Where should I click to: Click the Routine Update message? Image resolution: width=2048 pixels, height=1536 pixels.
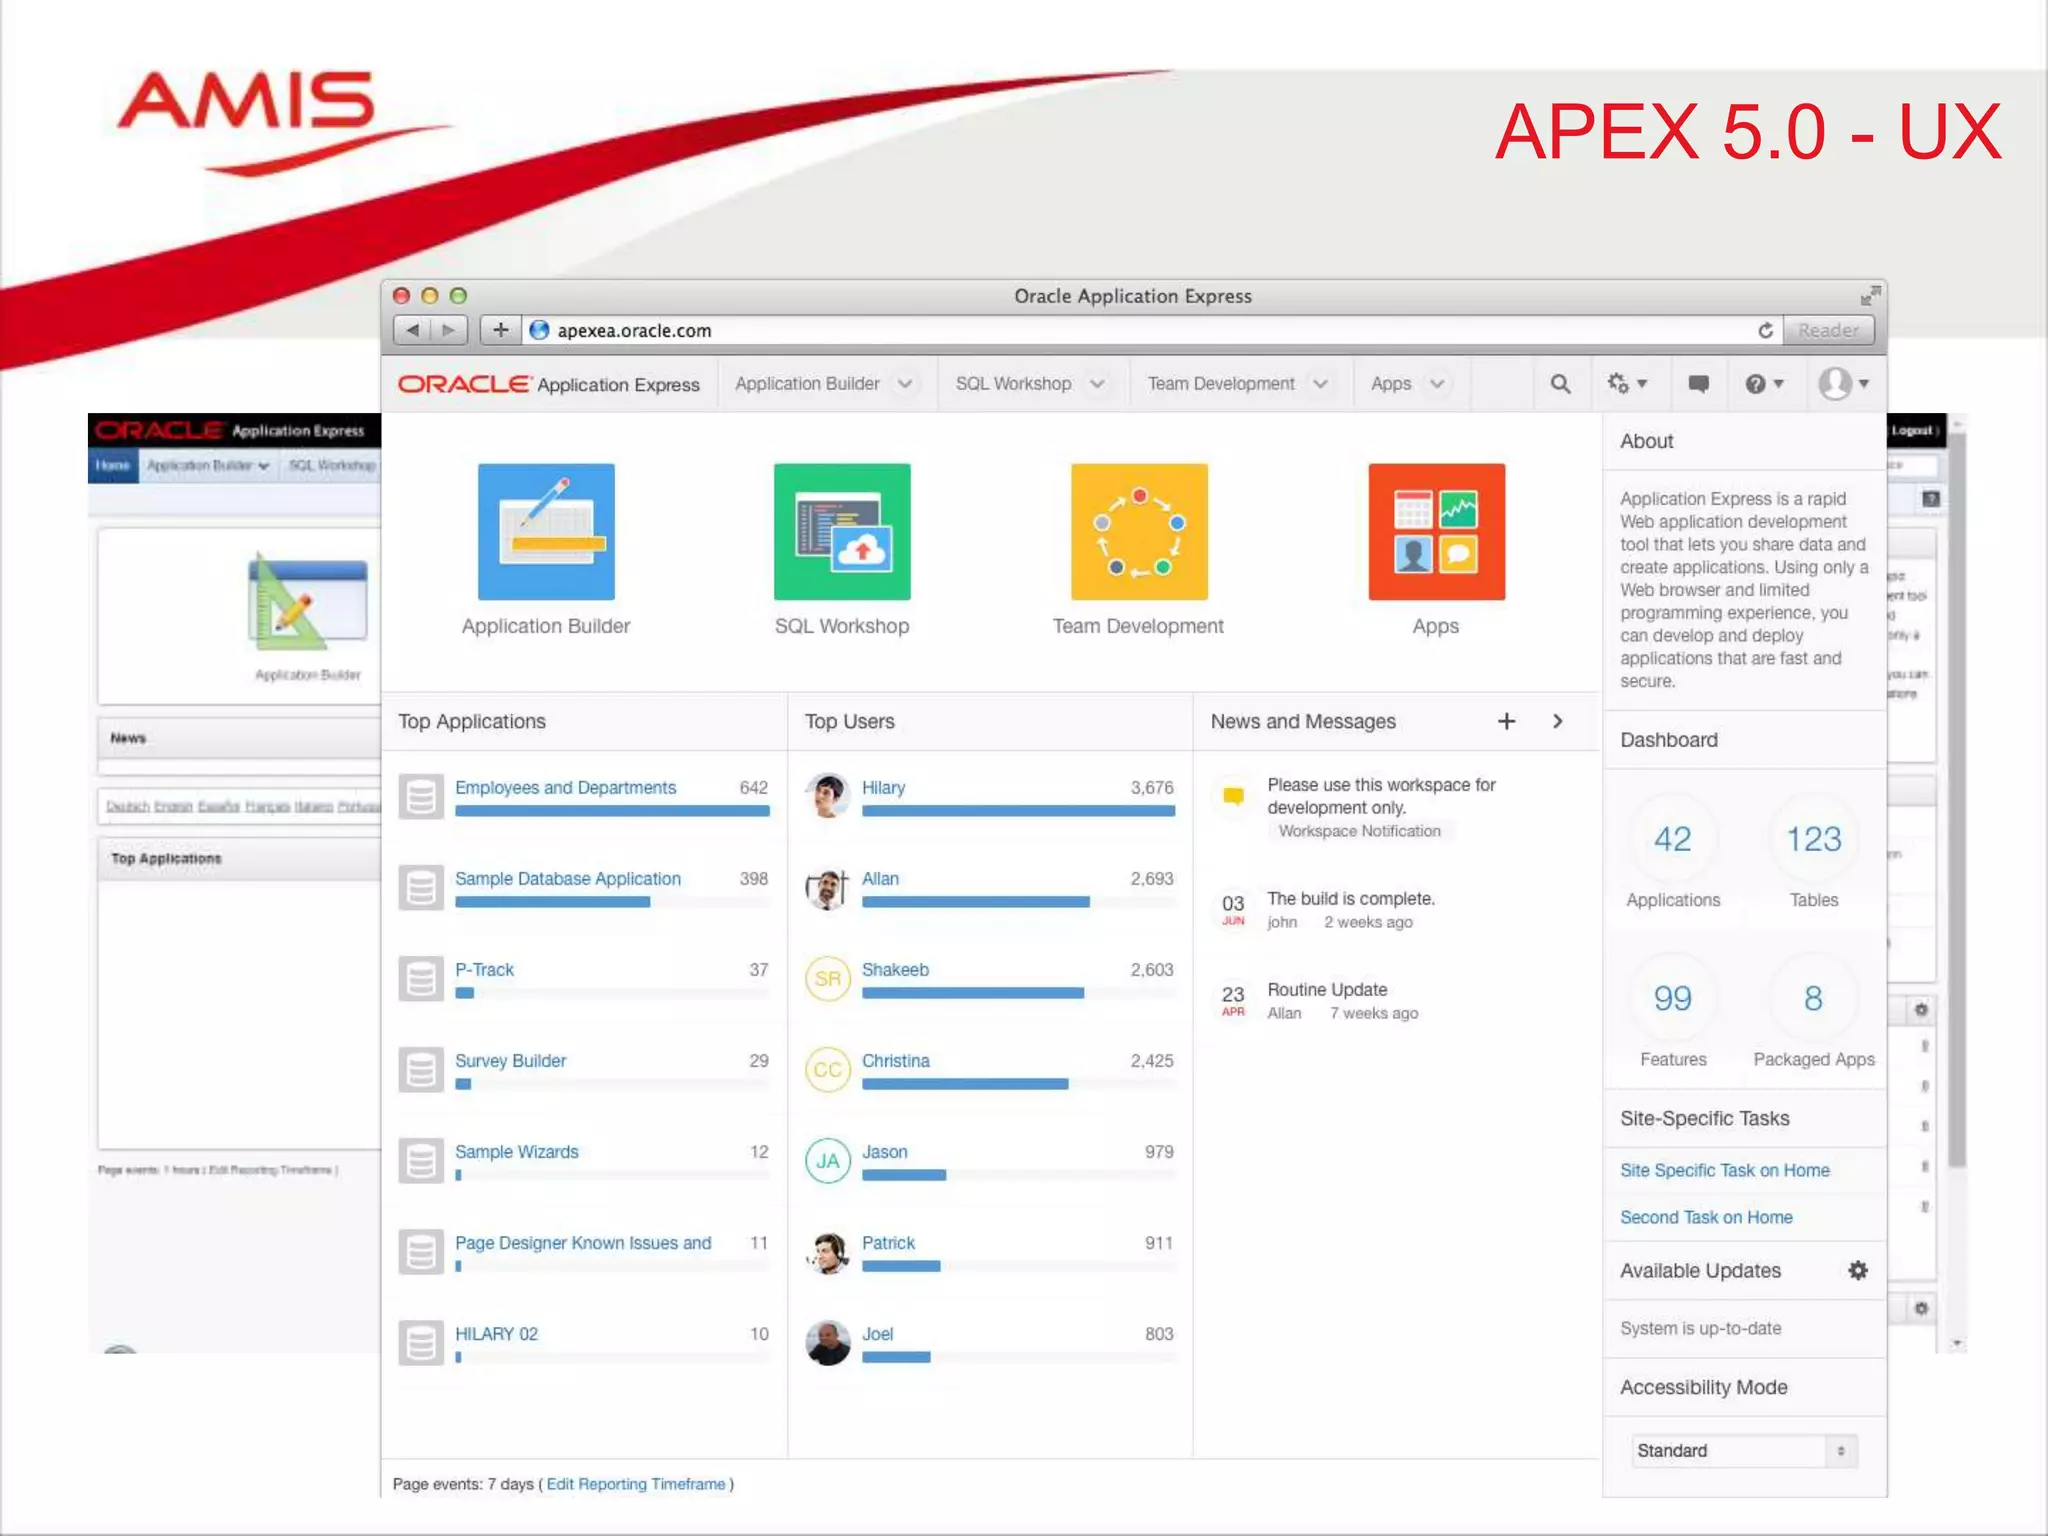tap(1327, 989)
